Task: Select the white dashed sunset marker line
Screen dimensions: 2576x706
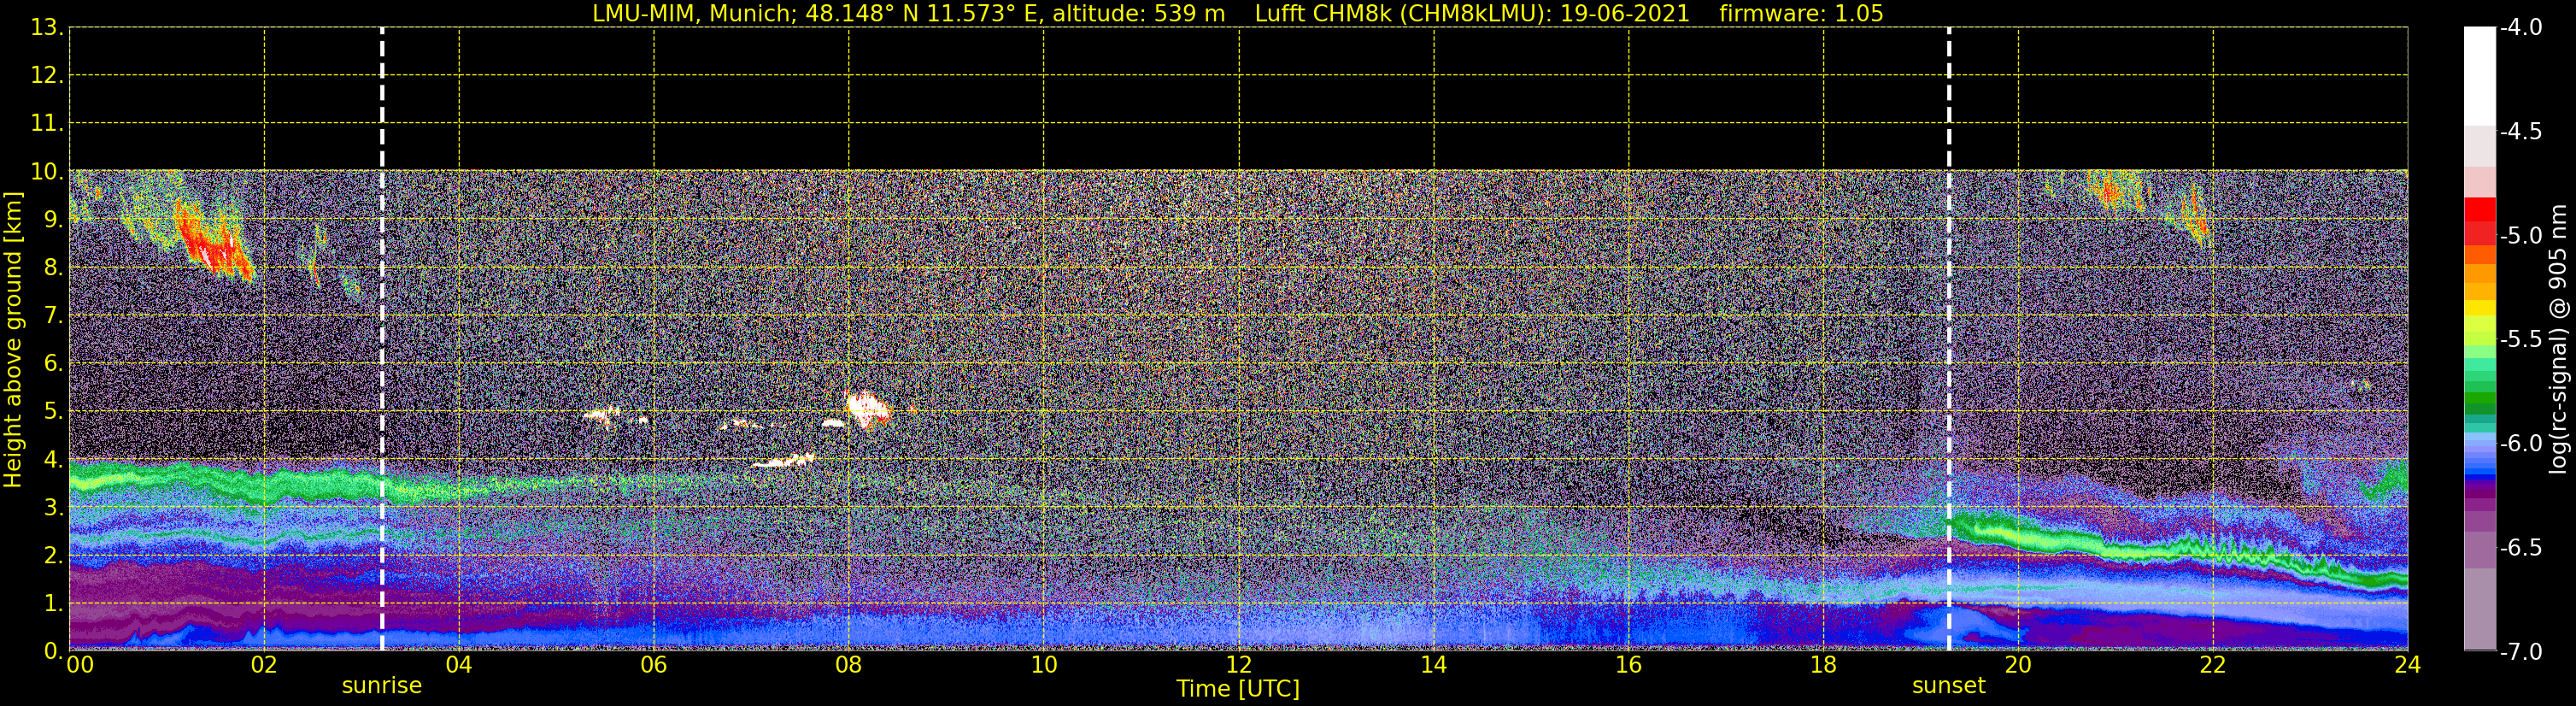Action: [1949, 339]
